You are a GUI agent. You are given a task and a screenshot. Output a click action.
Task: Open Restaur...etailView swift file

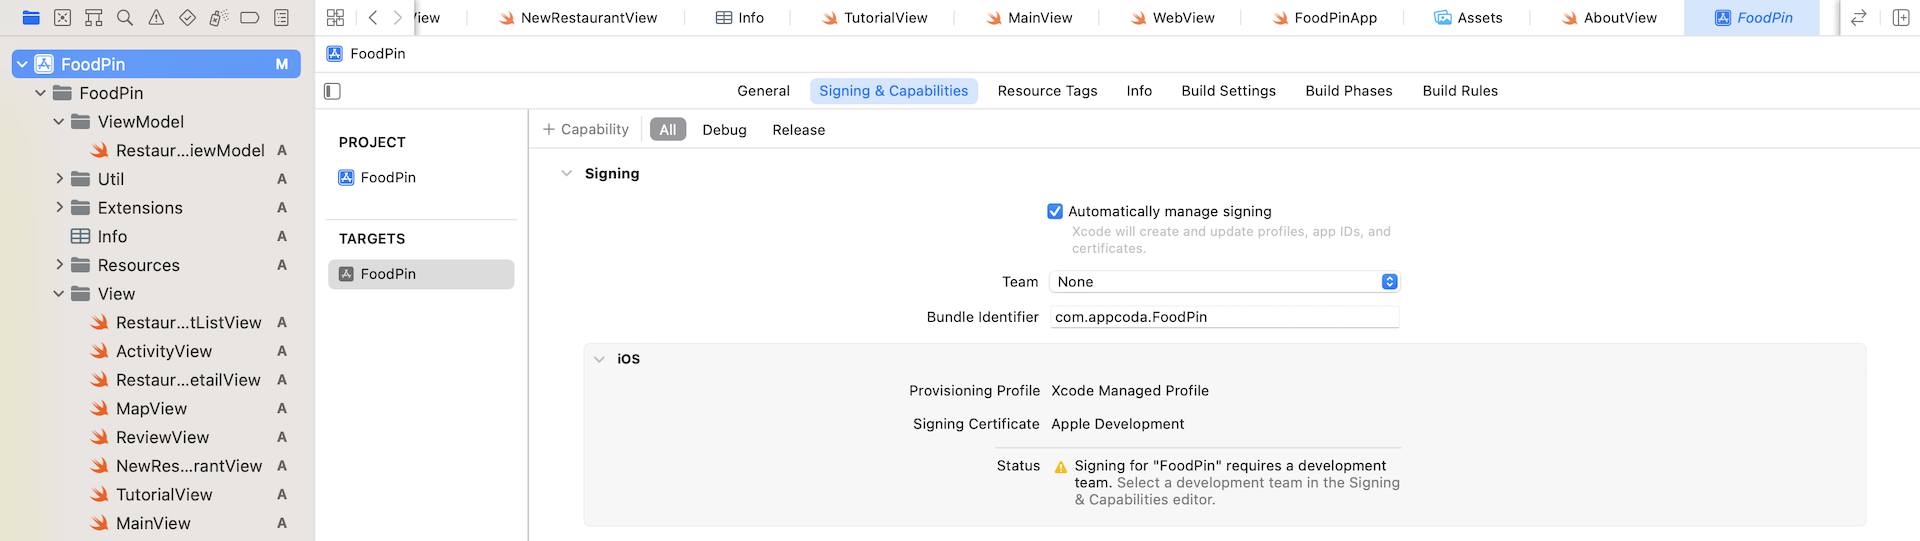tap(175, 380)
